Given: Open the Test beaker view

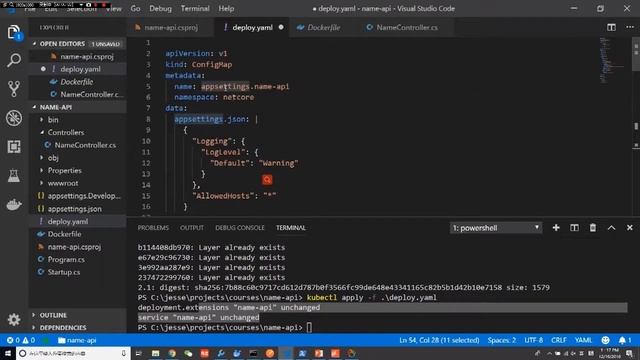Looking at the screenshot, I should 13,176.
